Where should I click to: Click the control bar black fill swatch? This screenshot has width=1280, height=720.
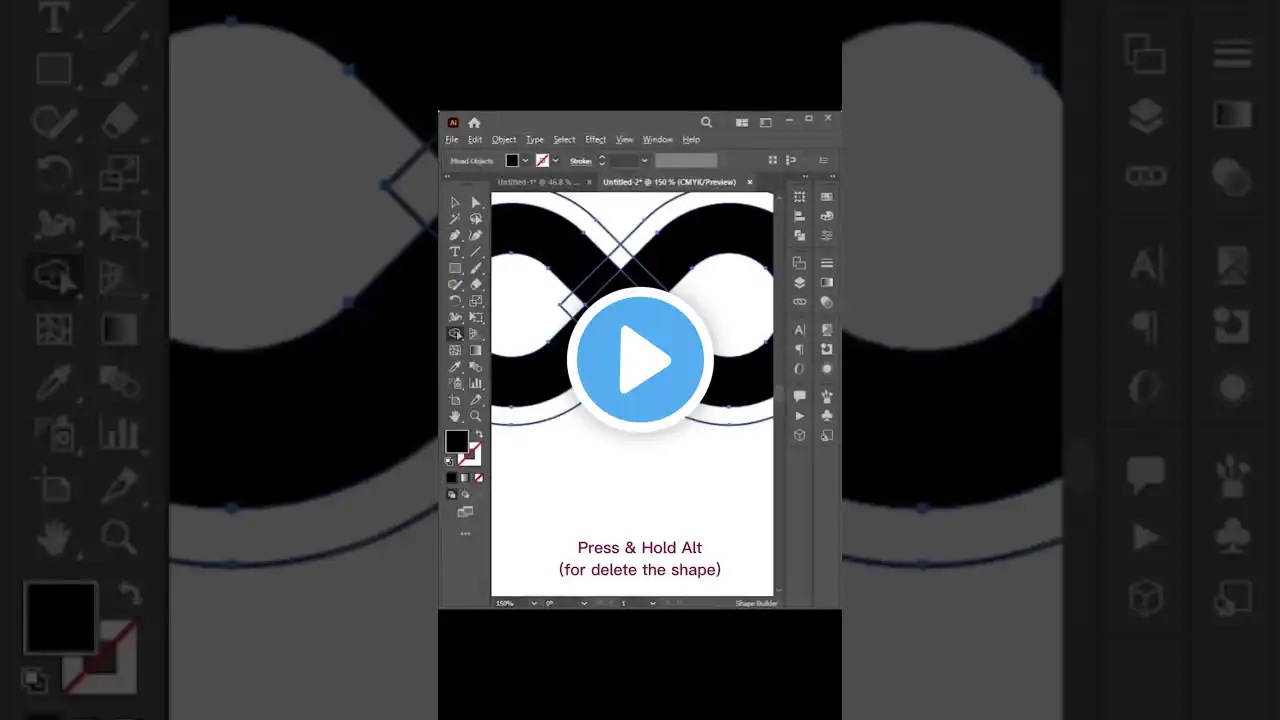512,161
